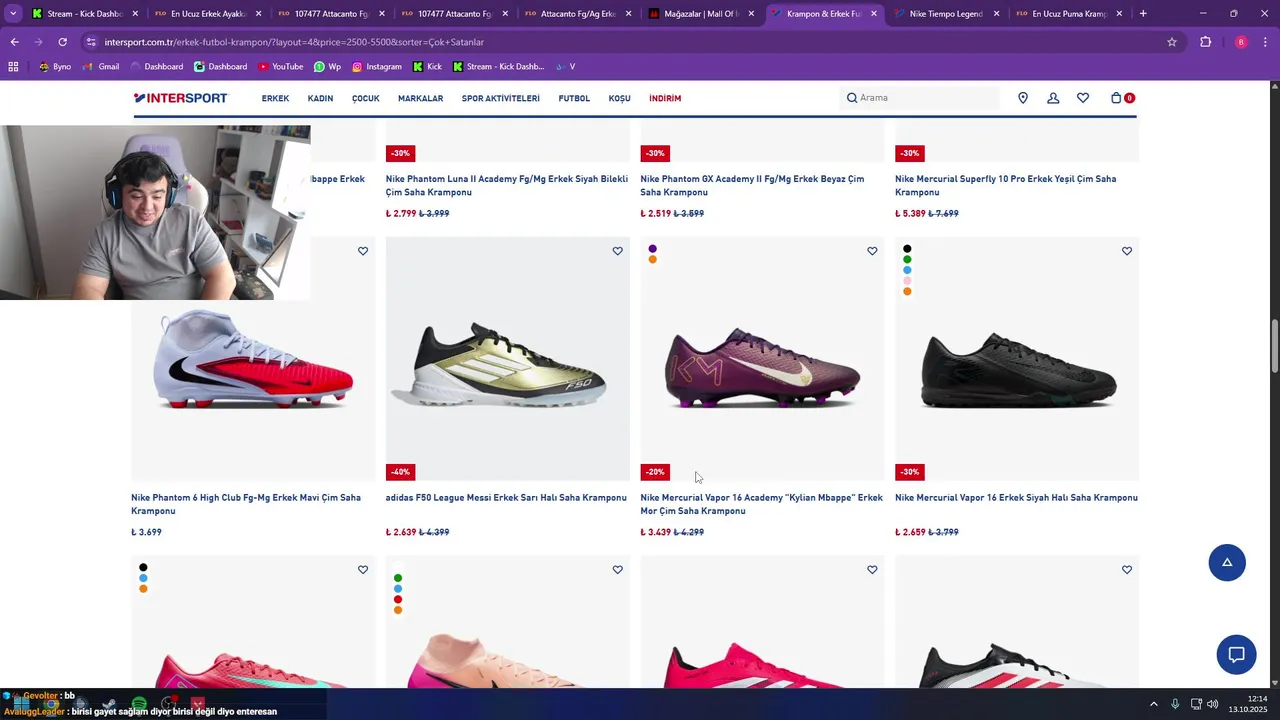Open the apps grid in bookmarks bar

(x=13, y=67)
